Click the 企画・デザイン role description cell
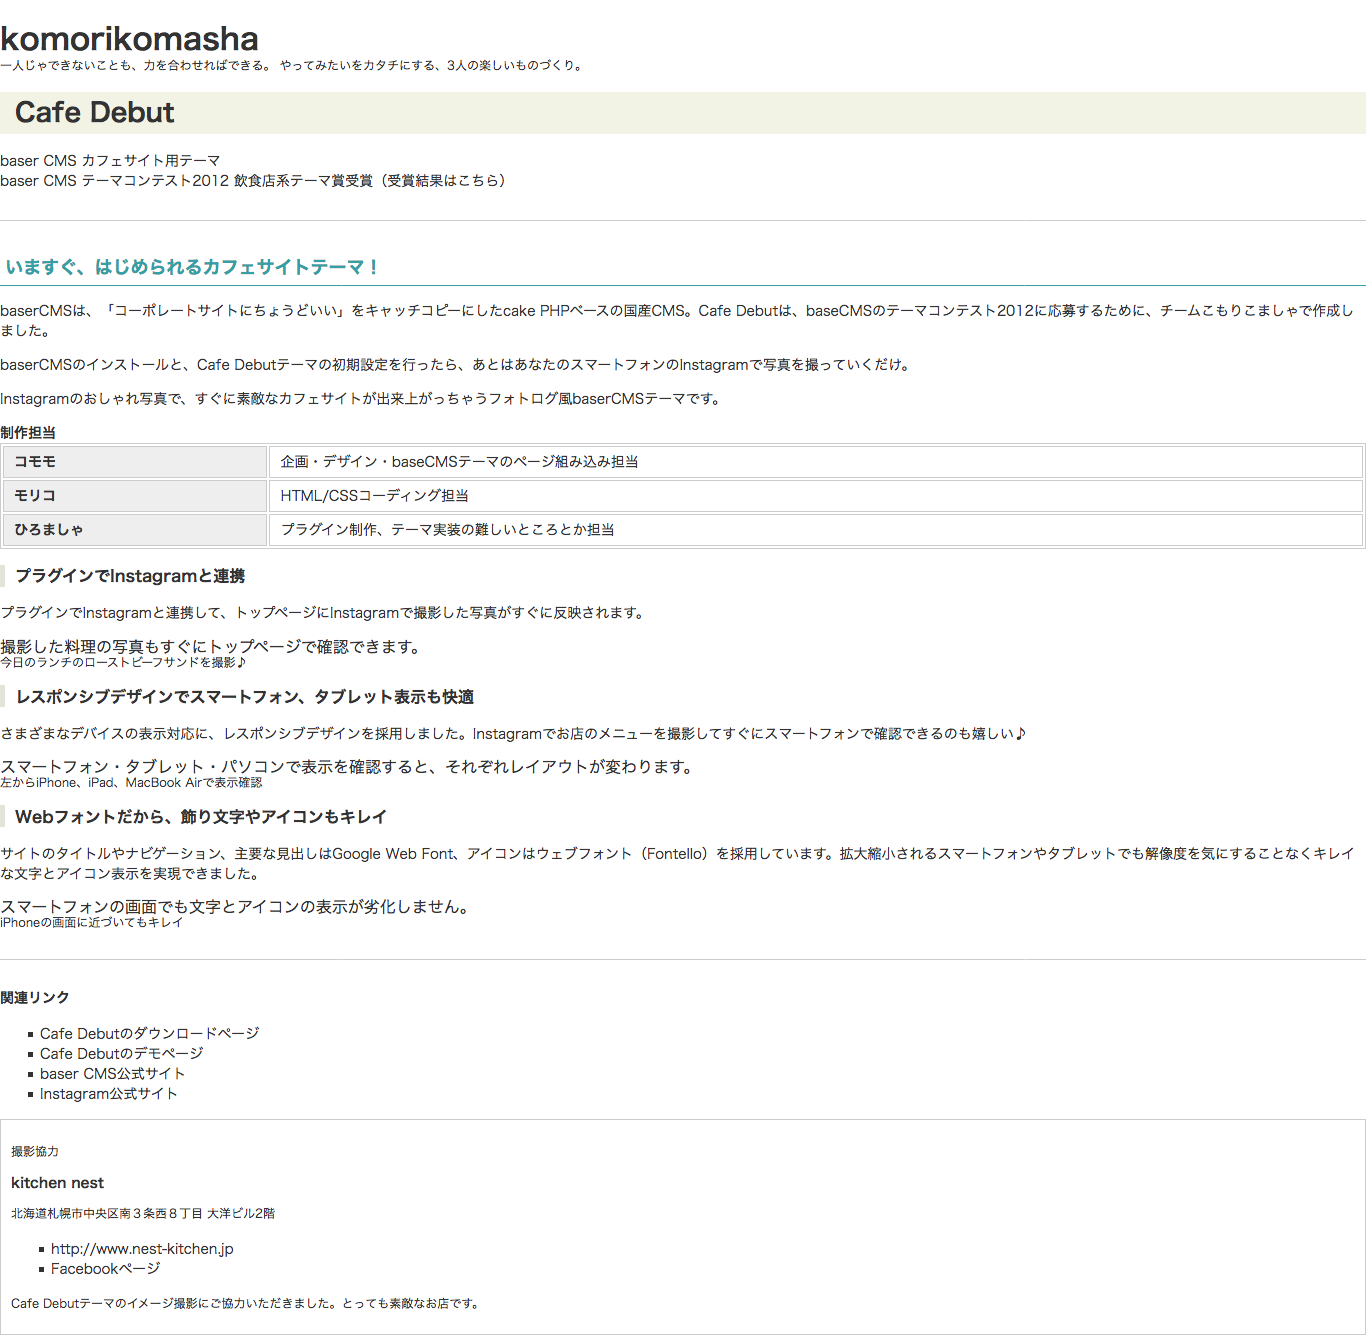This screenshot has width=1366, height=1335. (x=459, y=462)
